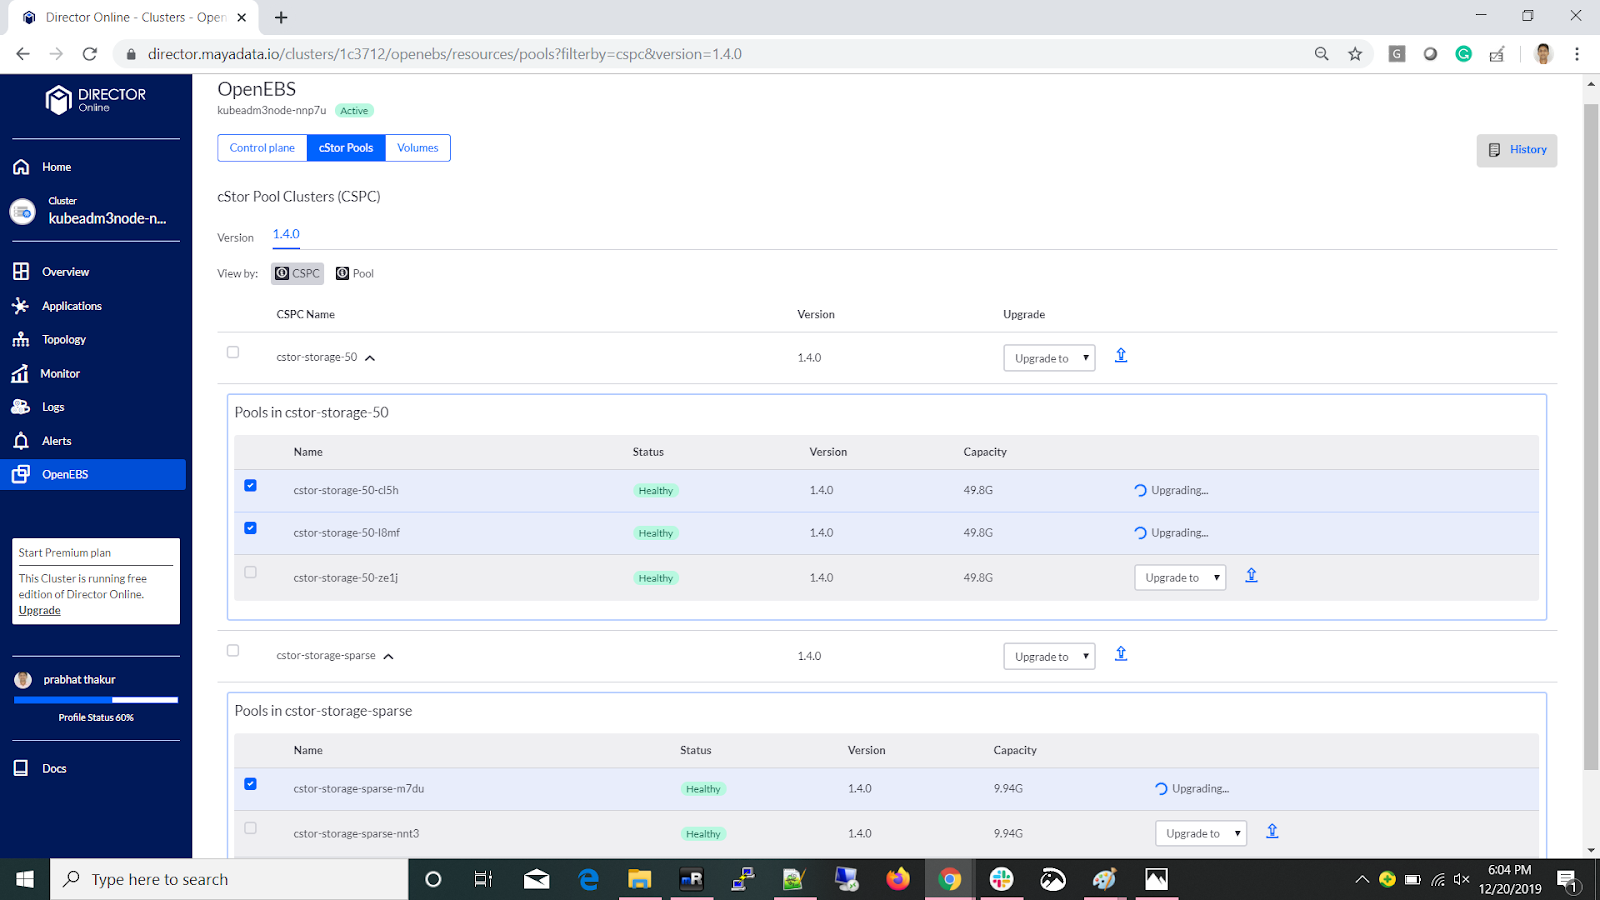Click upgrade arrow icon for cstor-storage-50-ze1j pool
This screenshot has width=1600, height=900.
1251,575
